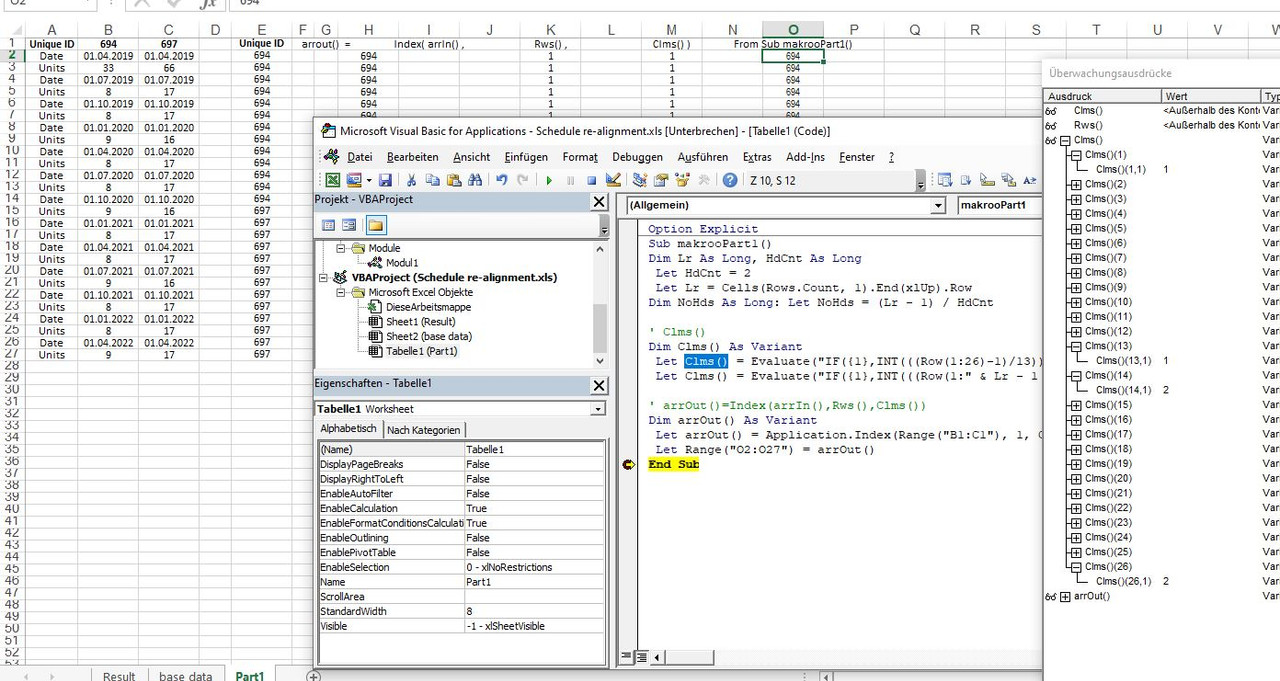Screen dimensions: 1280x681
Task: Switch to Procedure View at code window bottom
Action: point(627,657)
